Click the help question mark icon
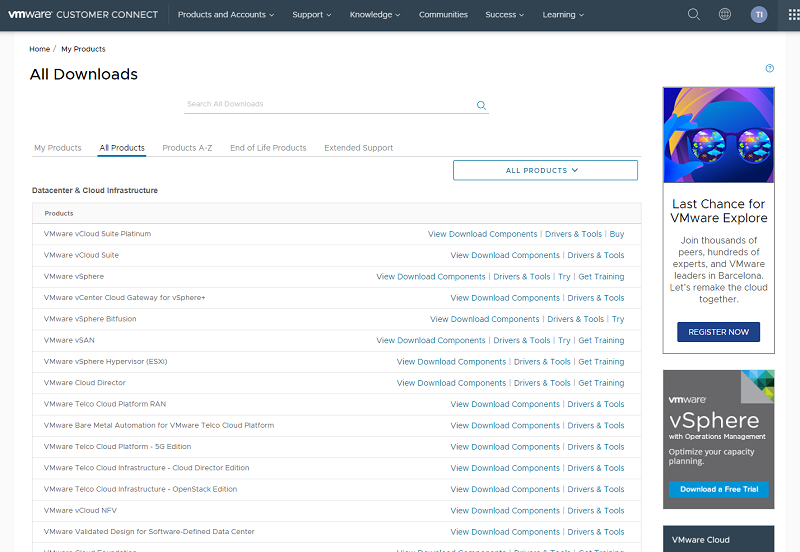The image size is (800, 552). tap(769, 68)
